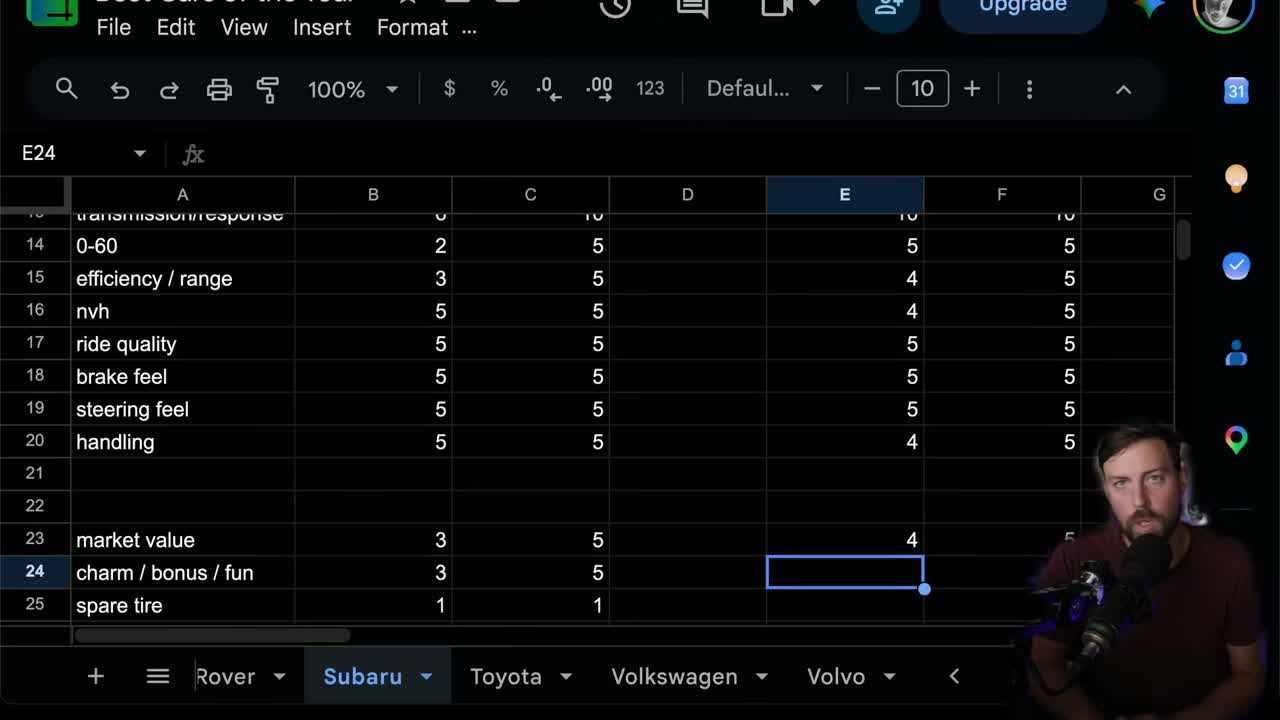
Task: Open Google Tasks side panel
Action: click(1237, 266)
